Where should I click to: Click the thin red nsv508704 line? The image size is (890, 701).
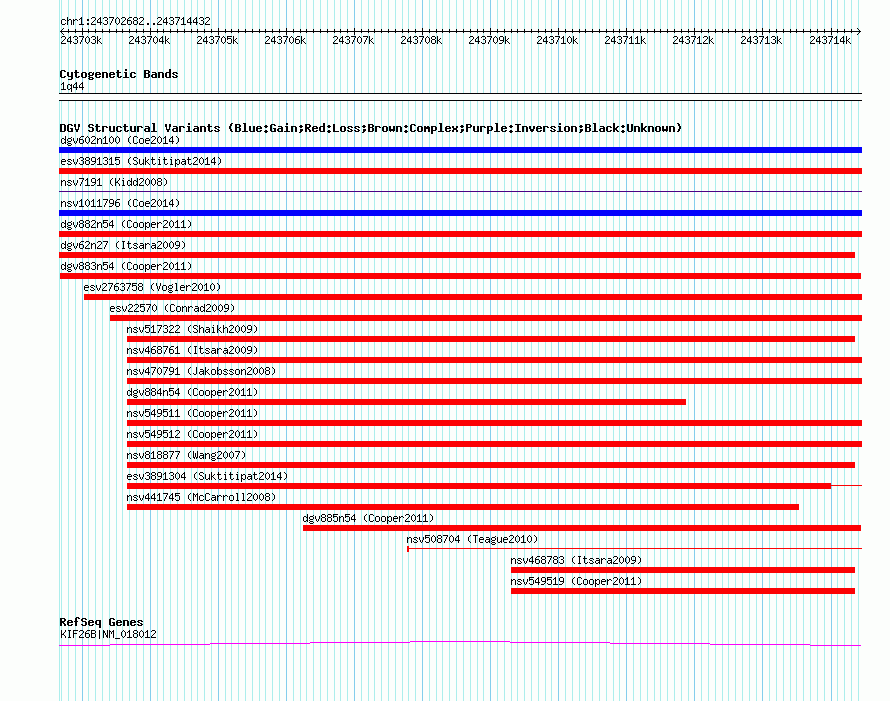pos(635,549)
